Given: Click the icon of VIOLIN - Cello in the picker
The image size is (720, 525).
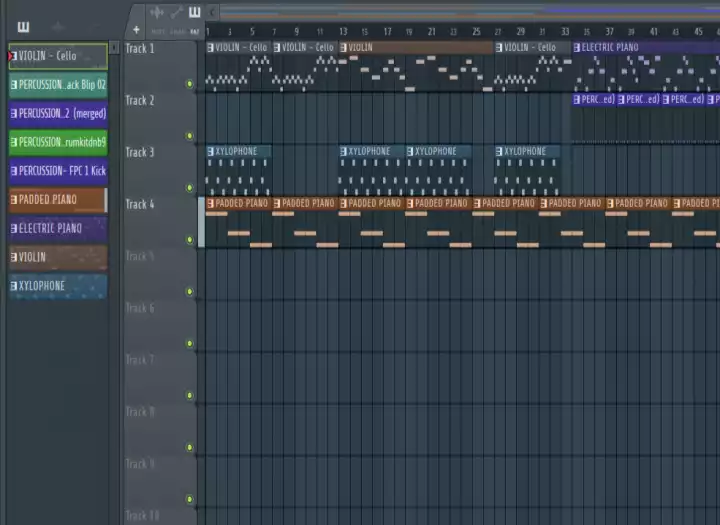Looking at the screenshot, I should click(x=14, y=56).
